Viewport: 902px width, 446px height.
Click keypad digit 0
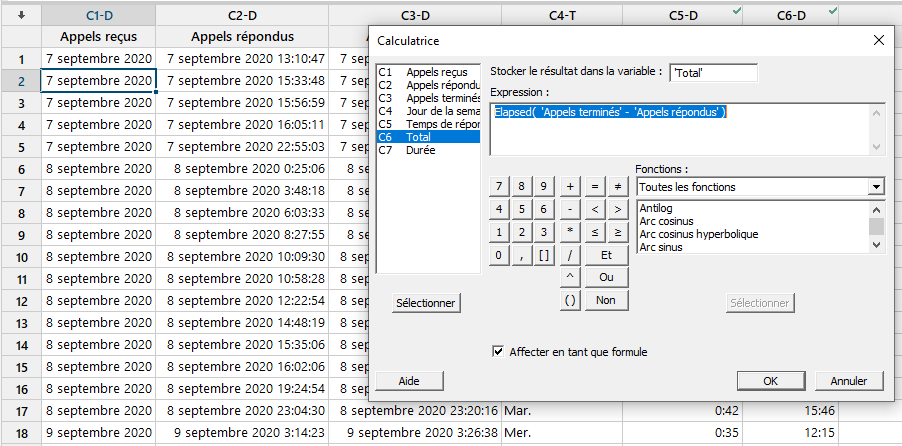(x=499, y=256)
